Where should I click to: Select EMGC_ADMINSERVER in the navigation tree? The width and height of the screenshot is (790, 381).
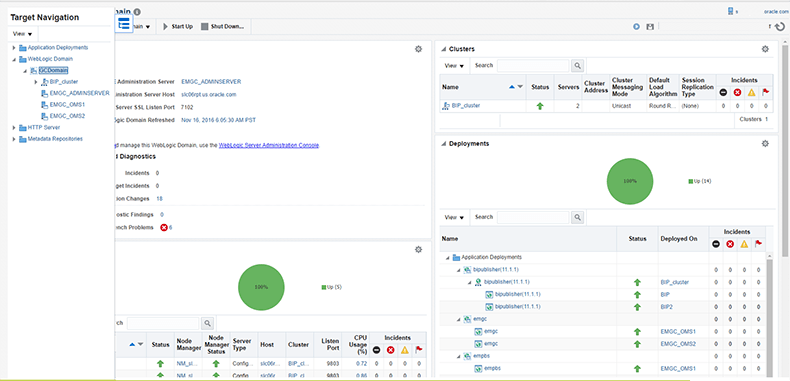(80, 93)
